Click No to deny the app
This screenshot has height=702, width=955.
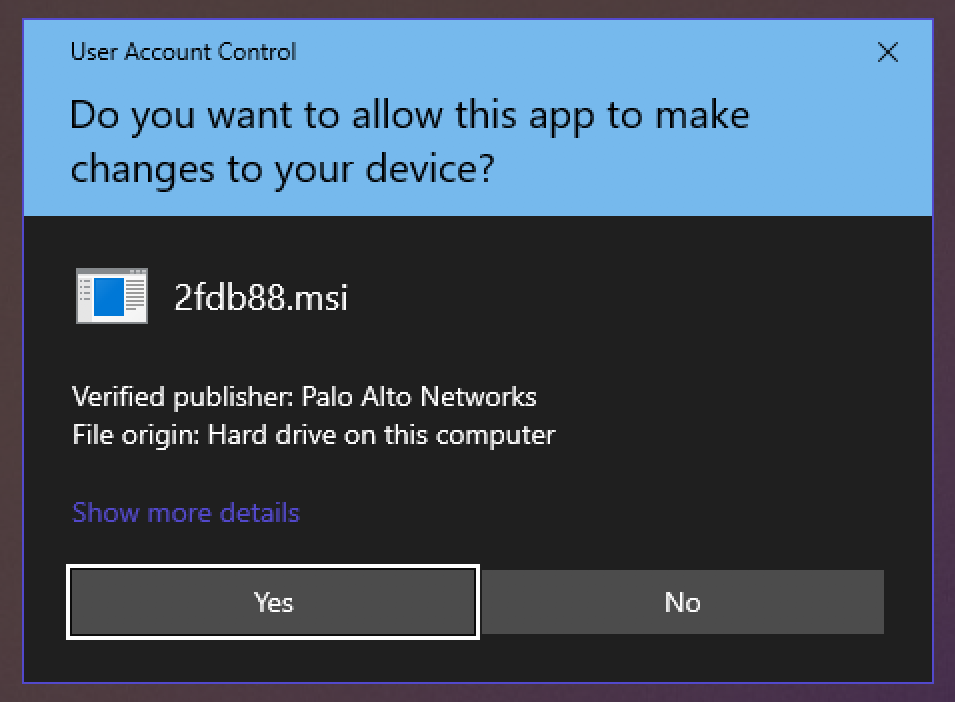tap(682, 602)
